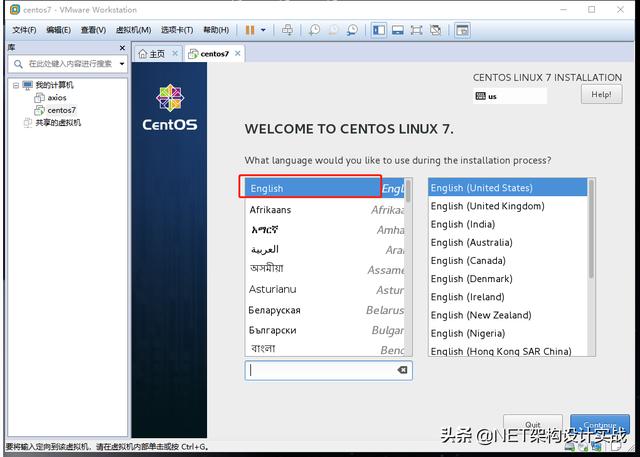Open the 文件(F) menu
The height and width of the screenshot is (457, 640).
tap(24, 30)
